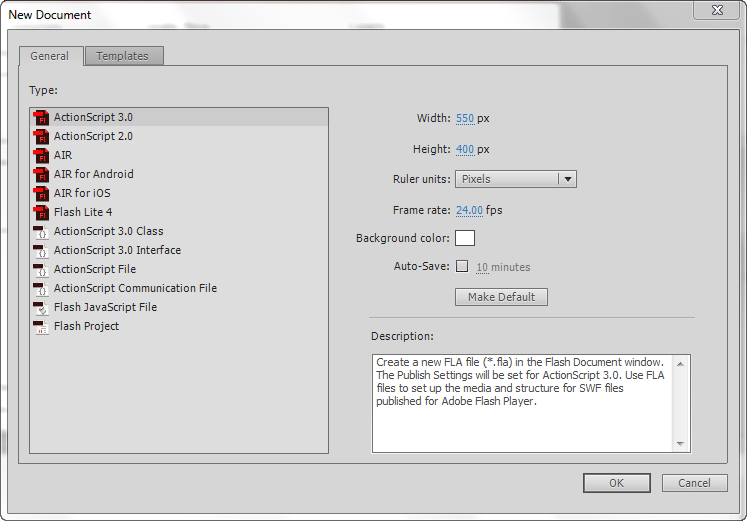Click Description scrollbar down arrow
747x521 pixels.
tap(680, 443)
